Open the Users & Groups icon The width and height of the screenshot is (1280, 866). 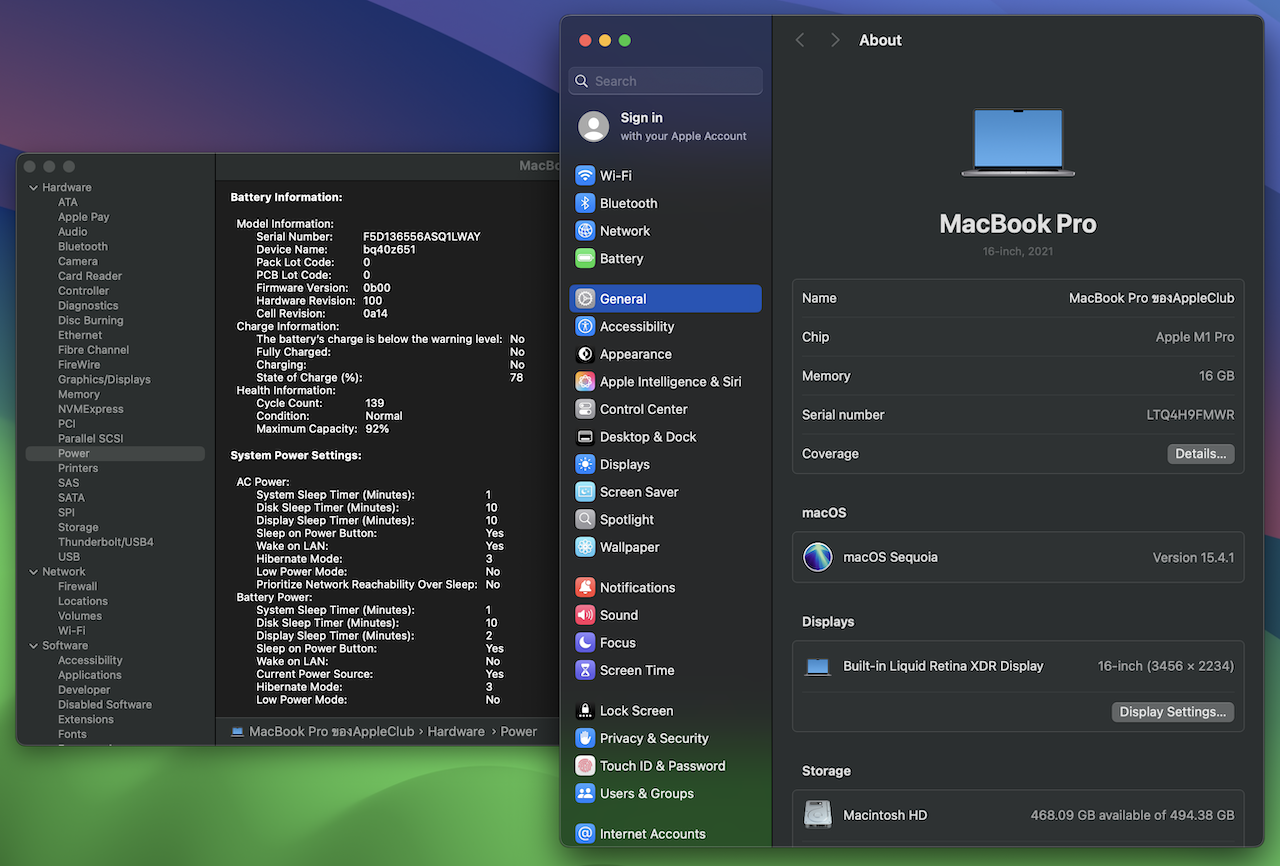coord(585,794)
